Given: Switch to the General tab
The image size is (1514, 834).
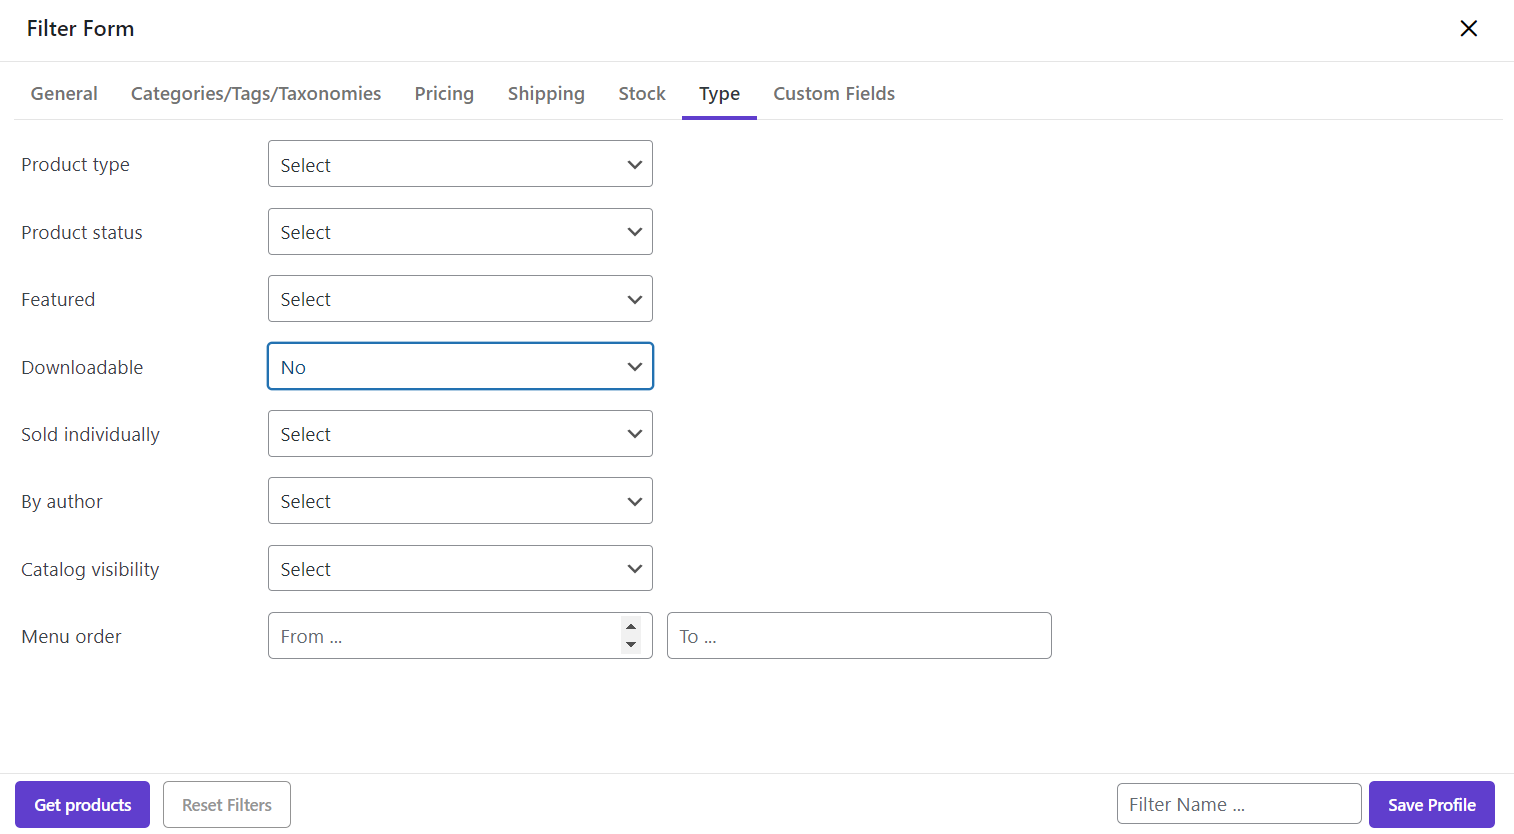Looking at the screenshot, I should (x=64, y=94).
